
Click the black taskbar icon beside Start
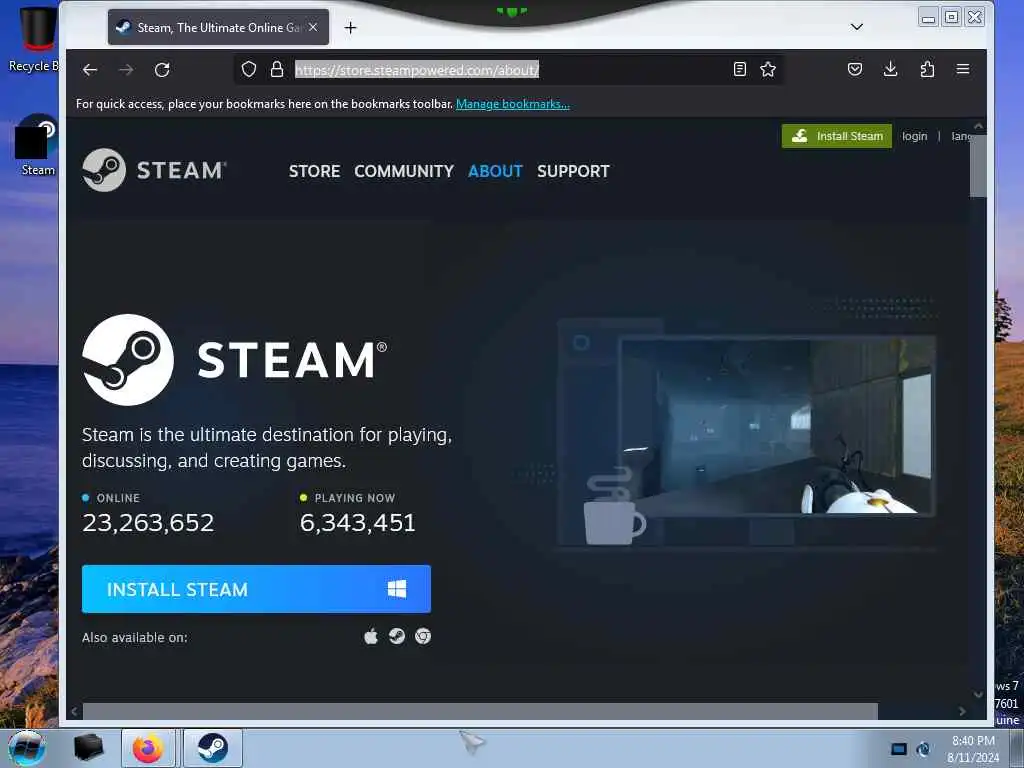(x=89, y=748)
